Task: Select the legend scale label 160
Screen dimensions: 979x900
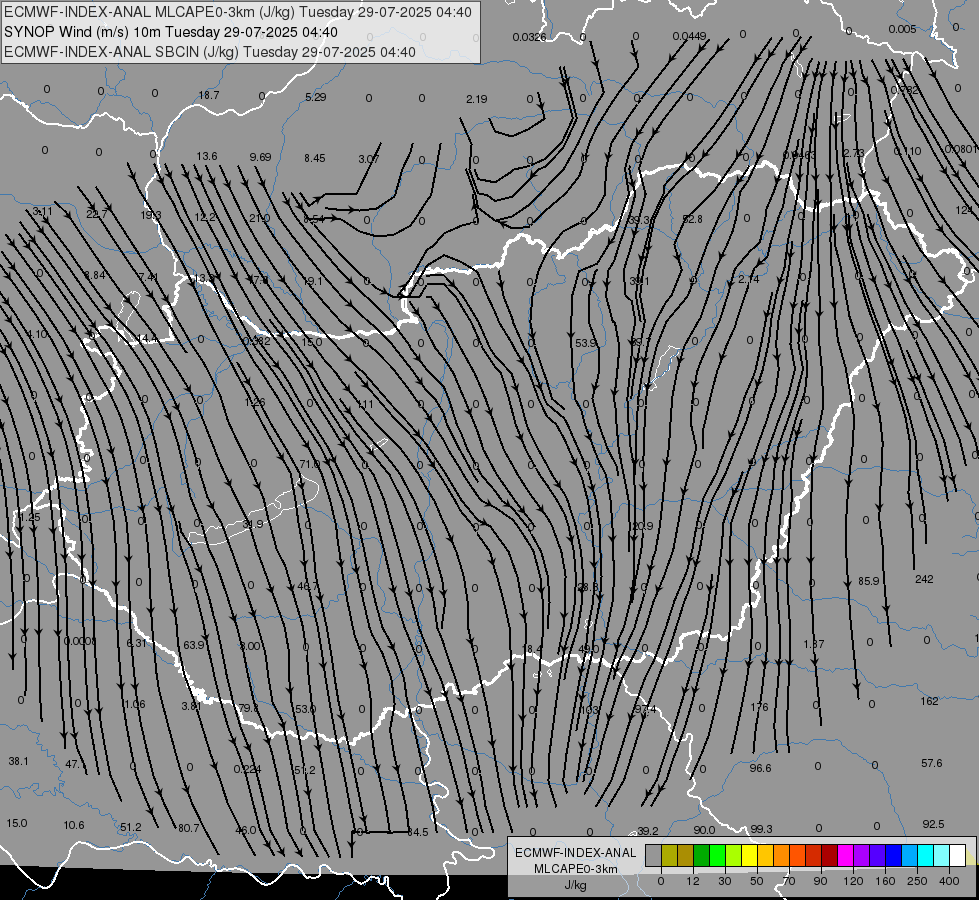Action: [x=885, y=881]
